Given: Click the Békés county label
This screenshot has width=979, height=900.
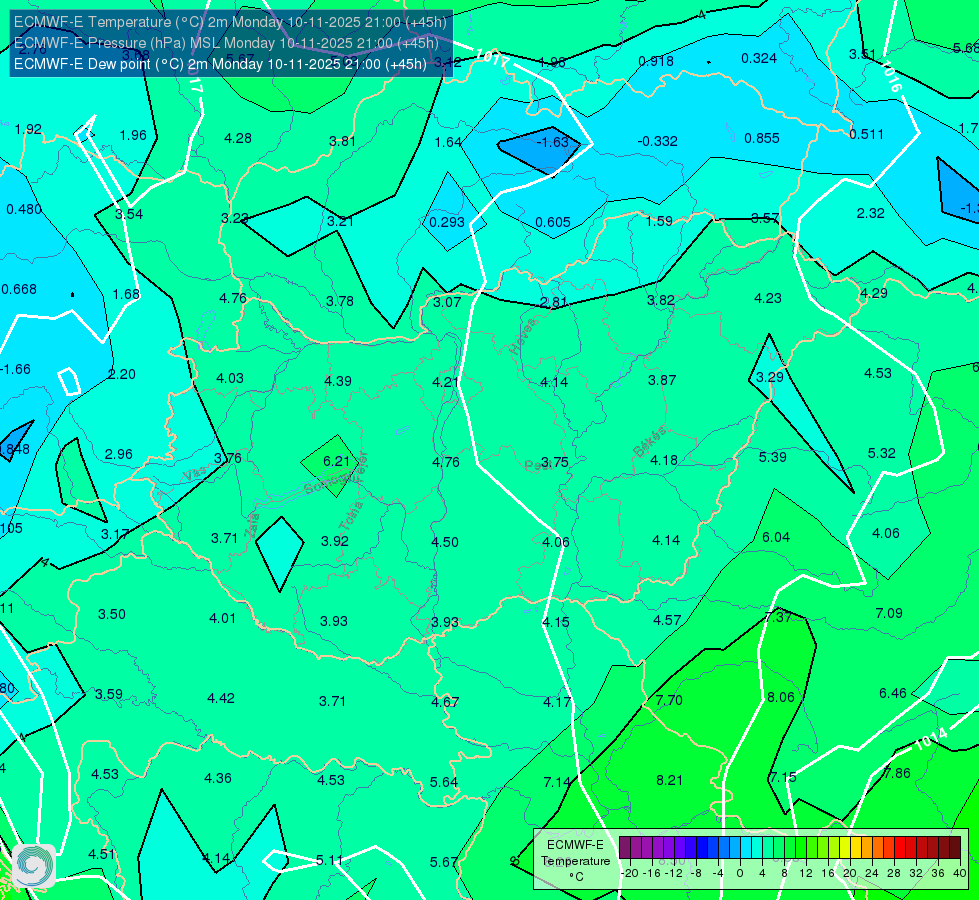Looking at the screenshot, I should coord(651,442).
